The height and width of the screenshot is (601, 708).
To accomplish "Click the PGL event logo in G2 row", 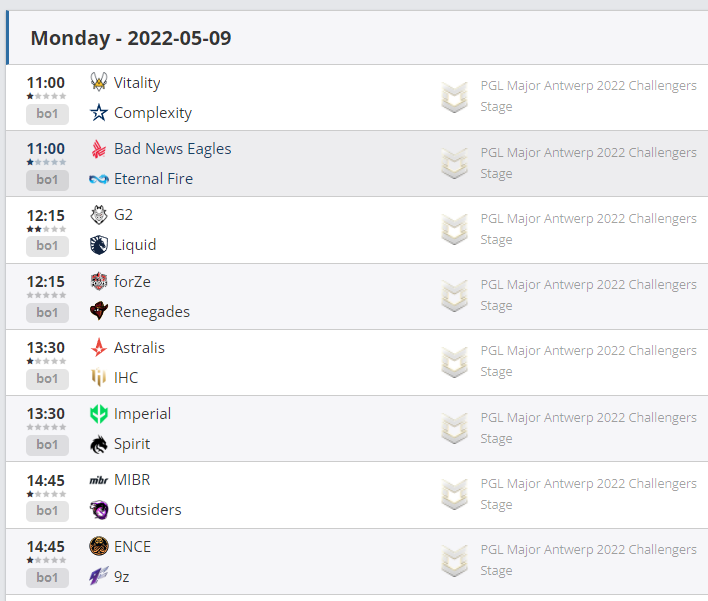I will click(454, 229).
